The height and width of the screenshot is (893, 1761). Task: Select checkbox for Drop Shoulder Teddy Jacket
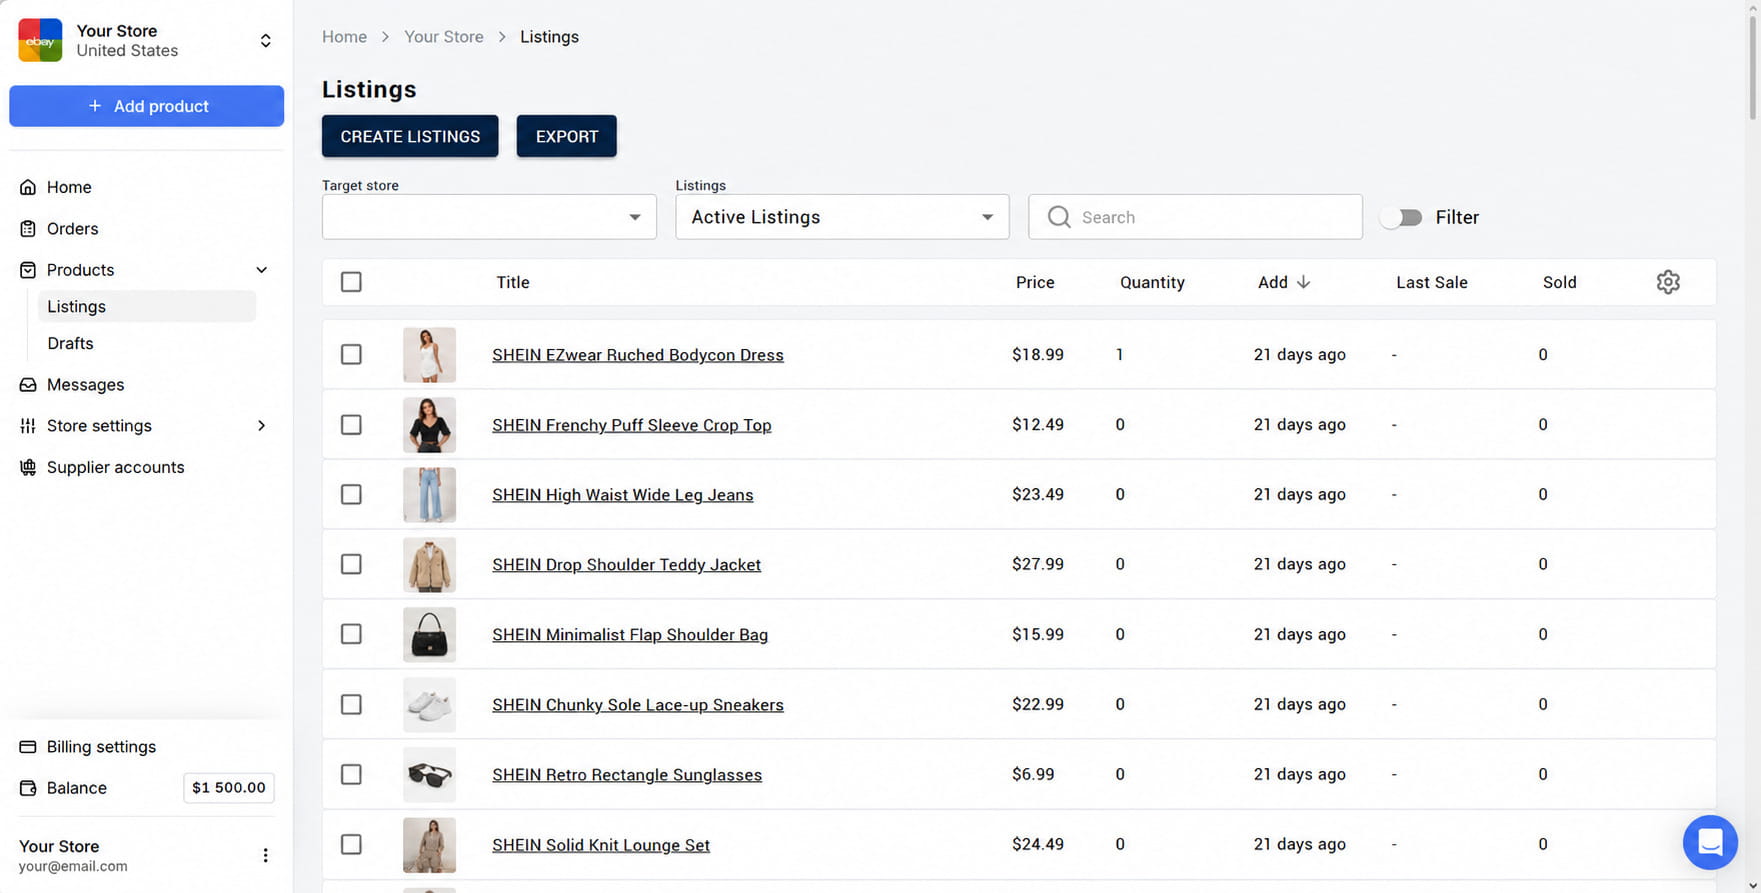coord(351,564)
